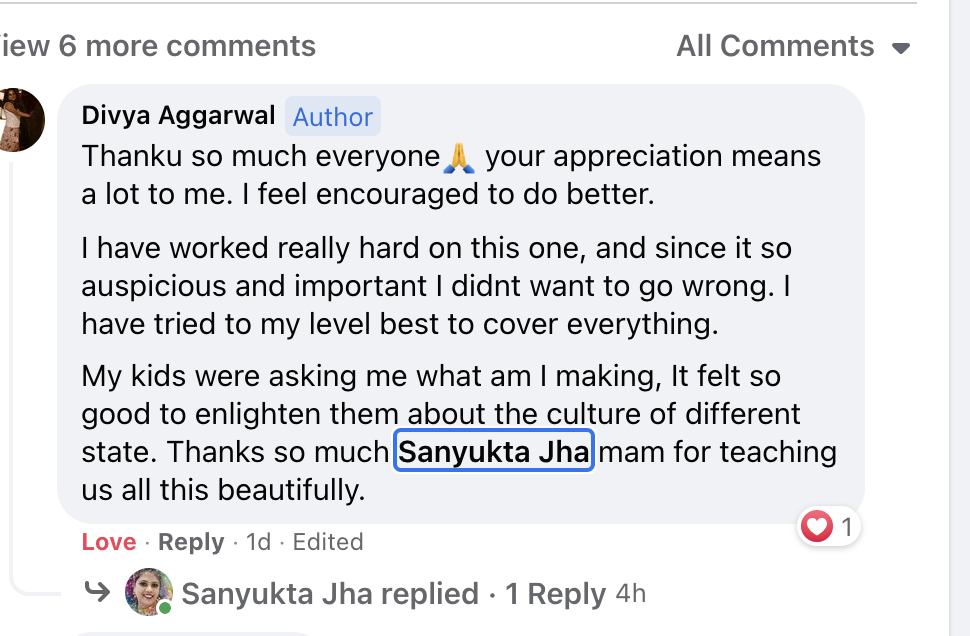This screenshot has height=636, width=970.
Task: Click the folded hands emoji
Action: [x=458, y=156]
